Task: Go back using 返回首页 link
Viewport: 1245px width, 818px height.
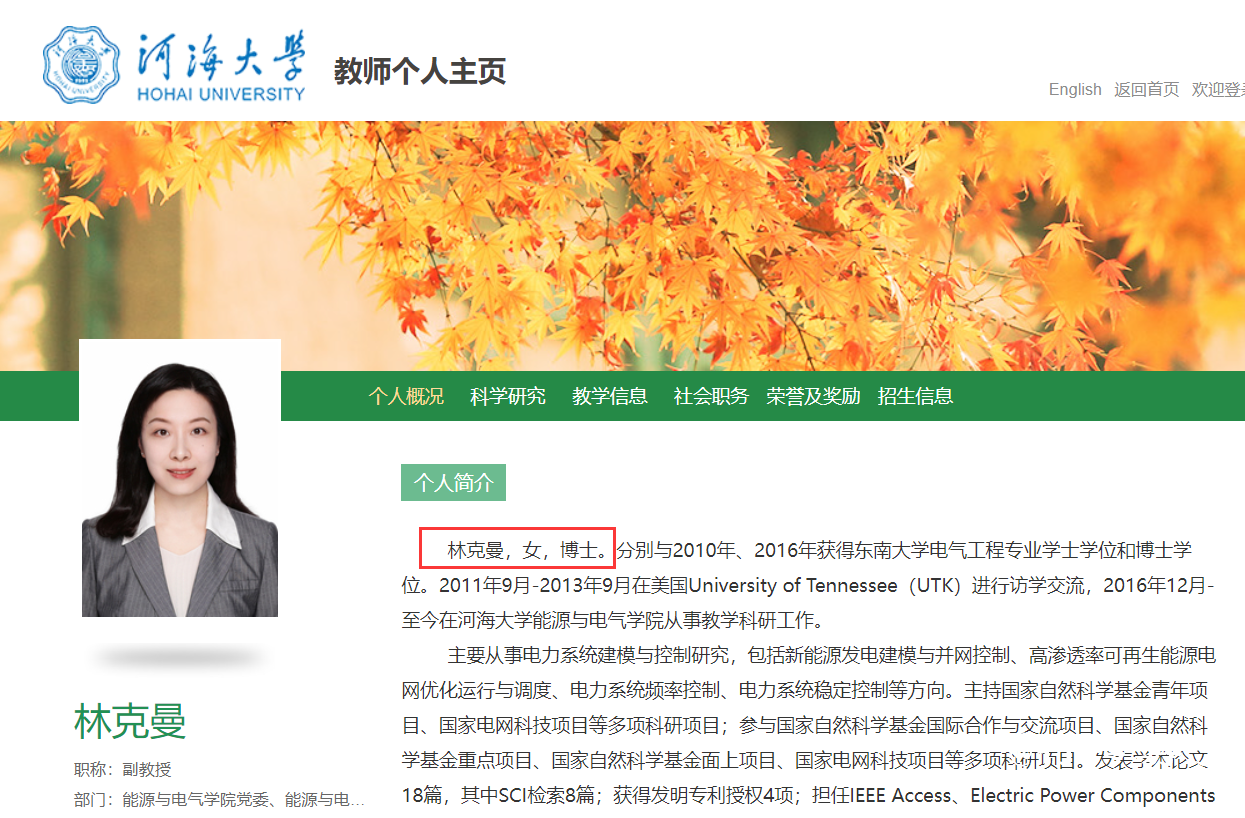Action: (1147, 89)
